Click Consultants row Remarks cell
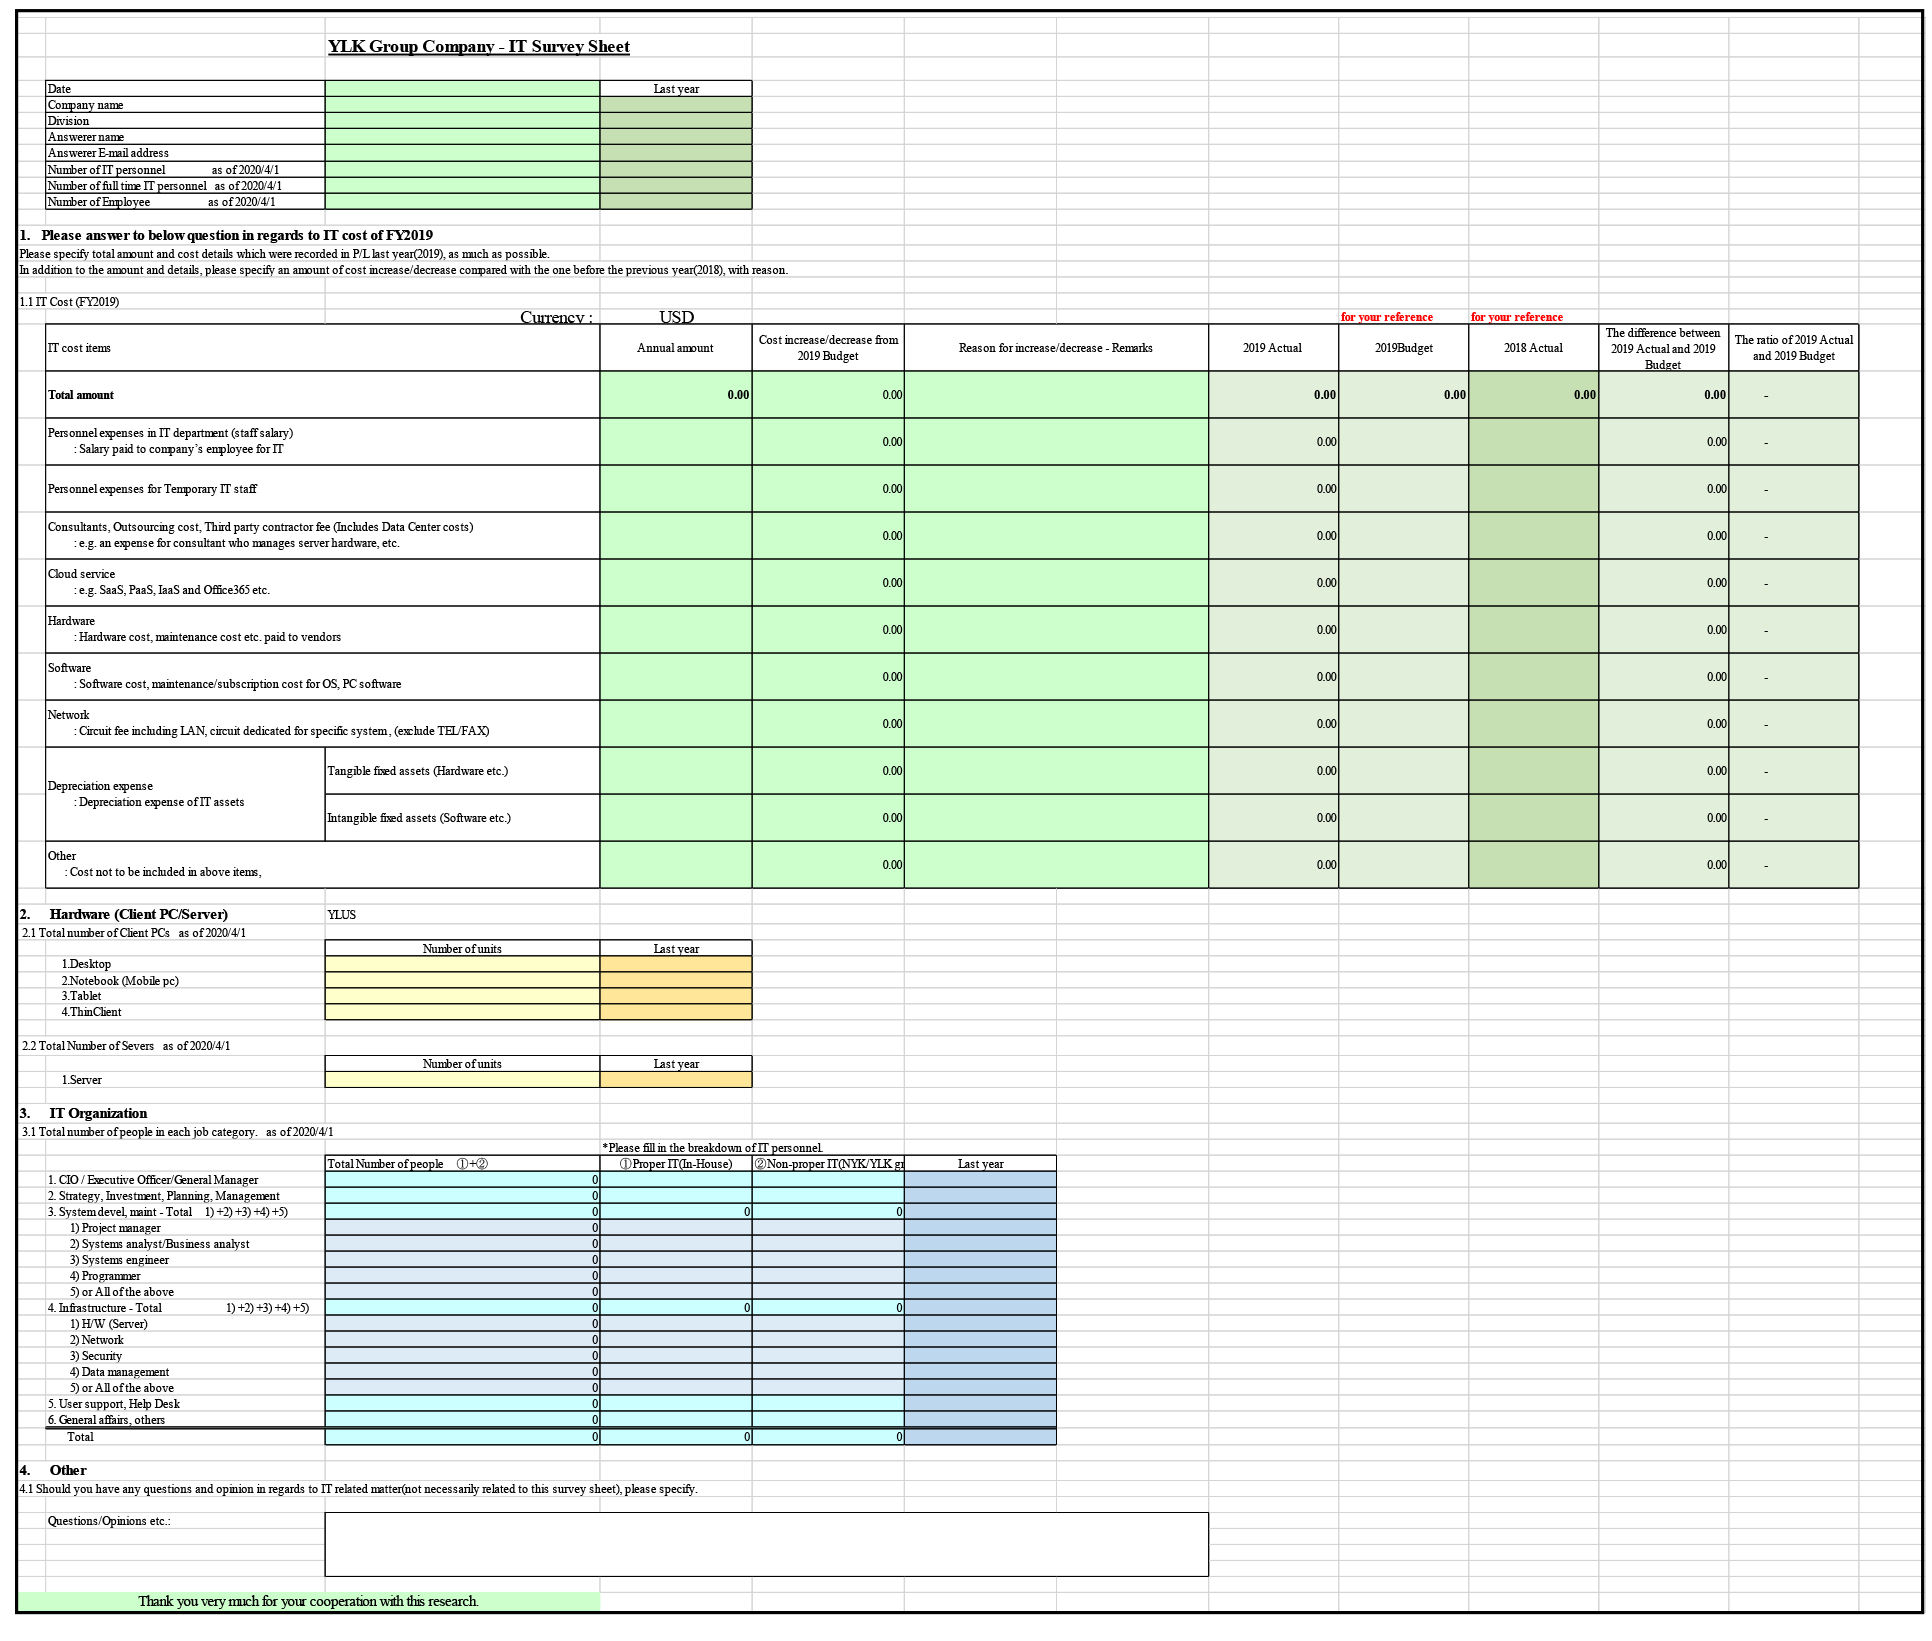Screen dimensions: 1932x1641 pyautogui.click(x=1056, y=536)
